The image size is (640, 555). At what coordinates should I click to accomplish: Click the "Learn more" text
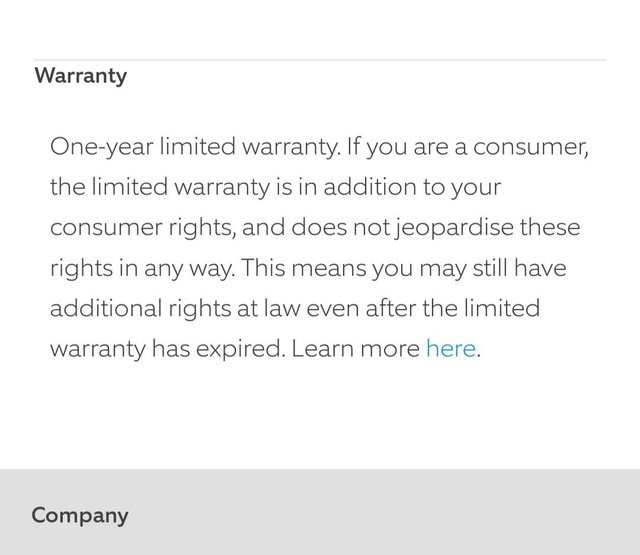click(x=355, y=349)
